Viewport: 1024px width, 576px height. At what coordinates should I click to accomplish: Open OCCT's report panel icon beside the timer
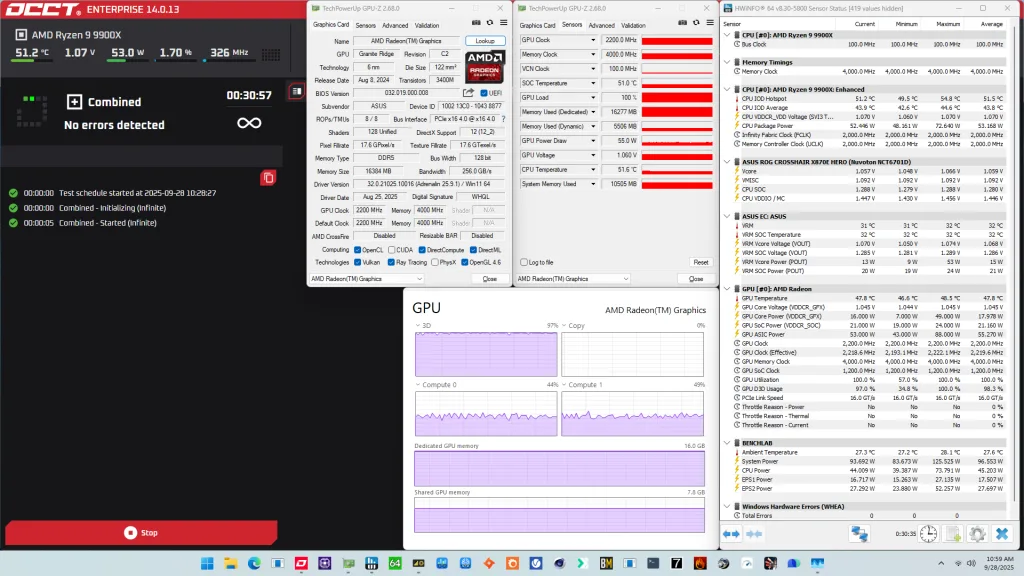point(296,92)
